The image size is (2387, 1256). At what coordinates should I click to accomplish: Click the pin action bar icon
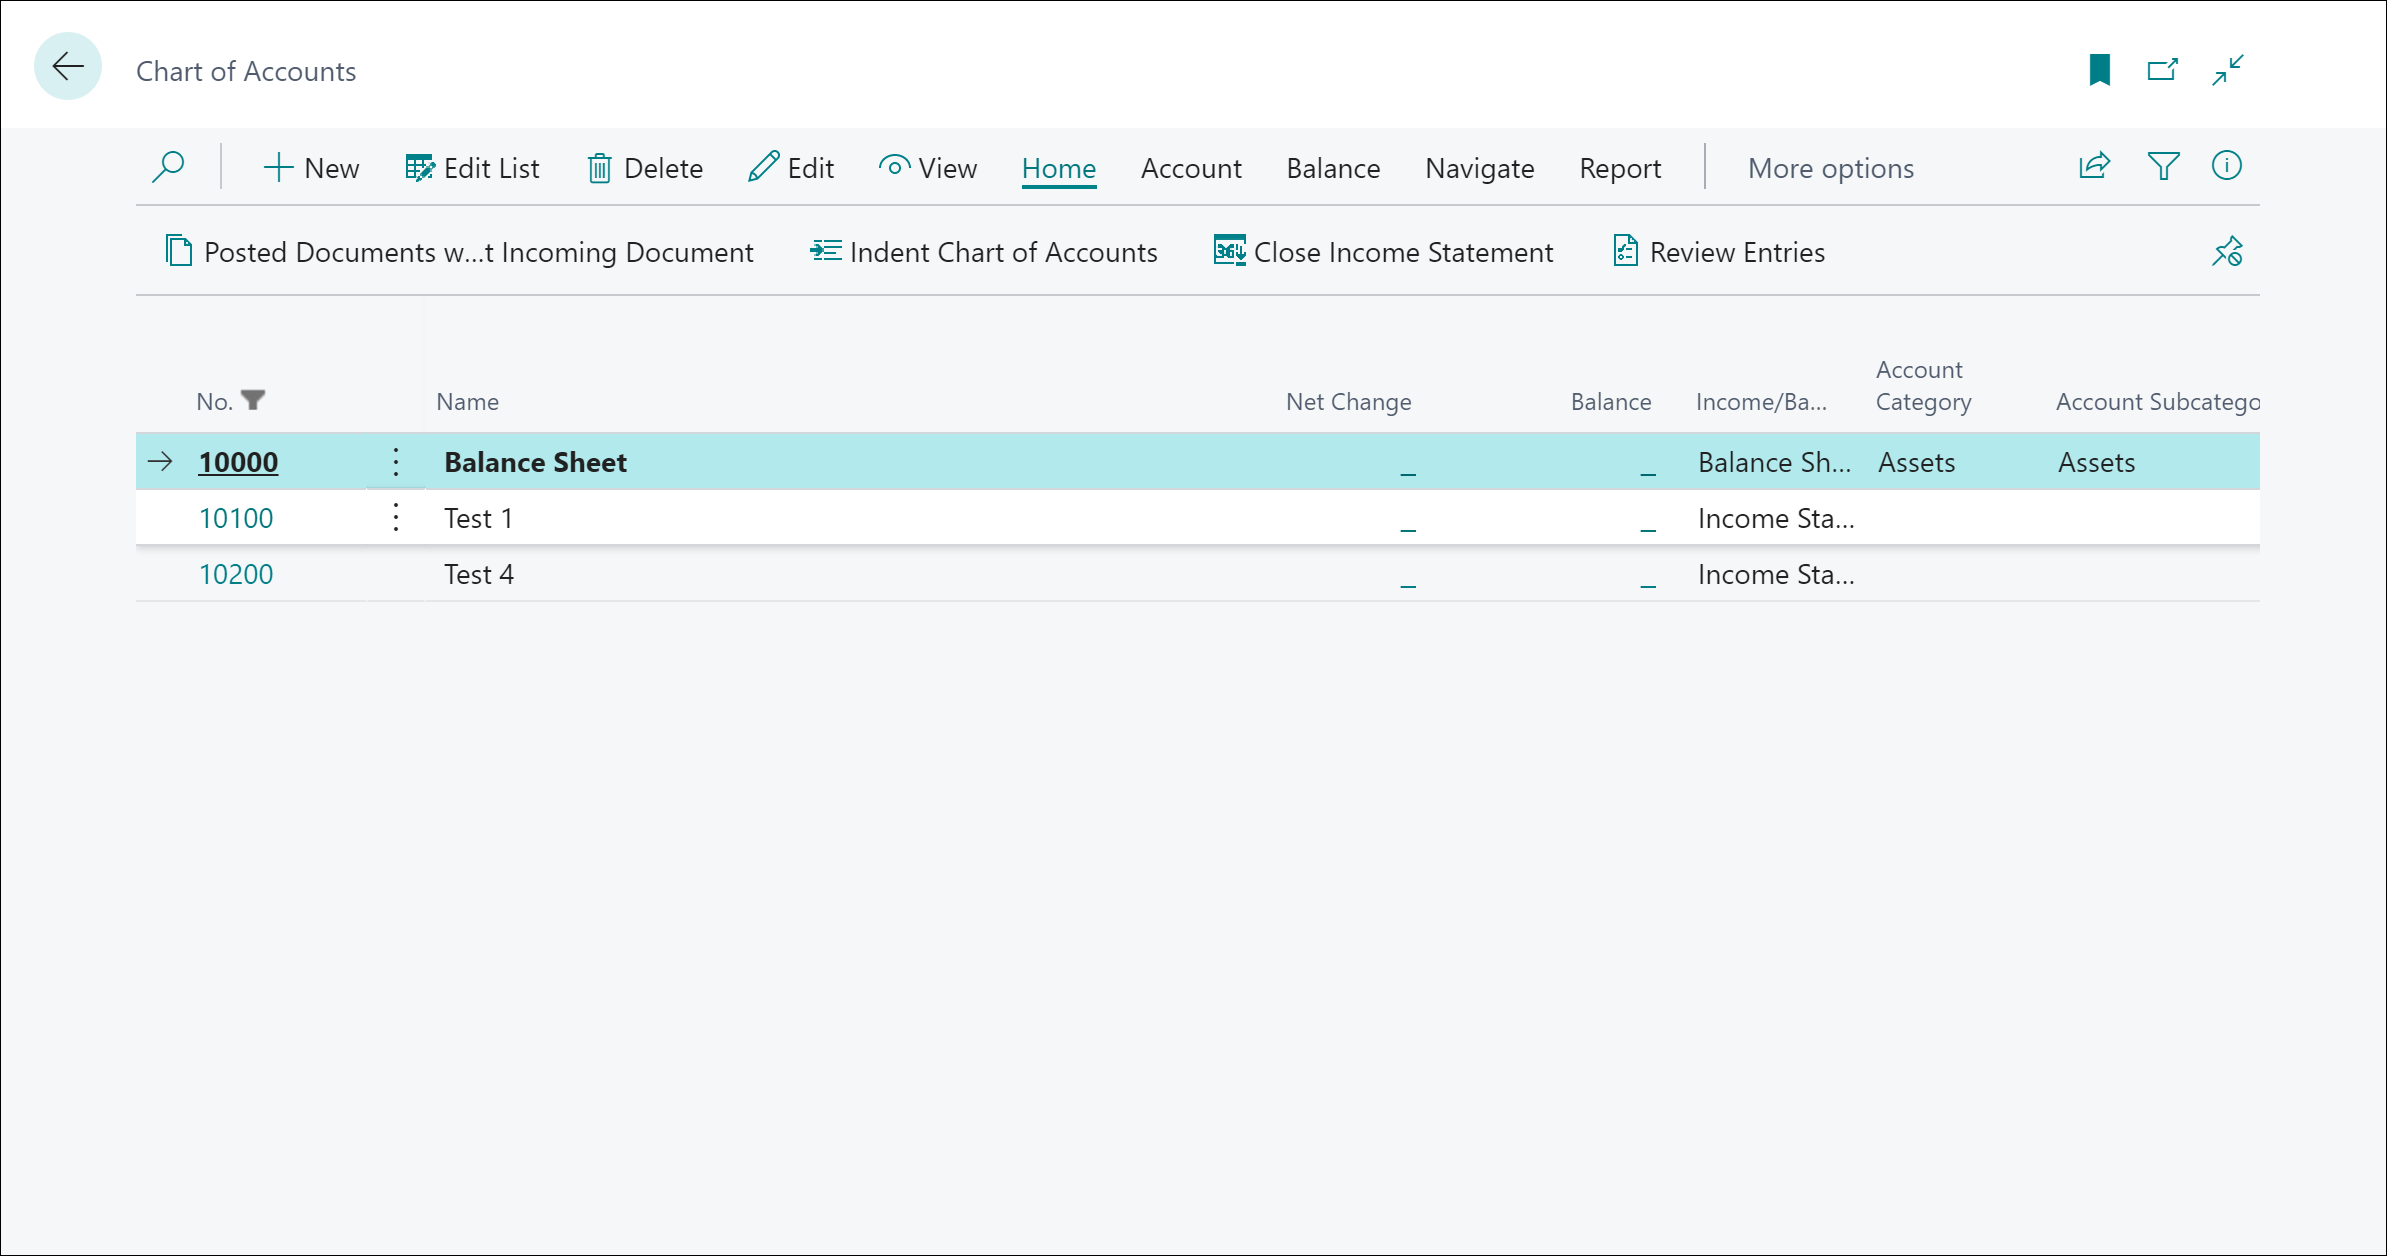pyautogui.click(x=2227, y=251)
